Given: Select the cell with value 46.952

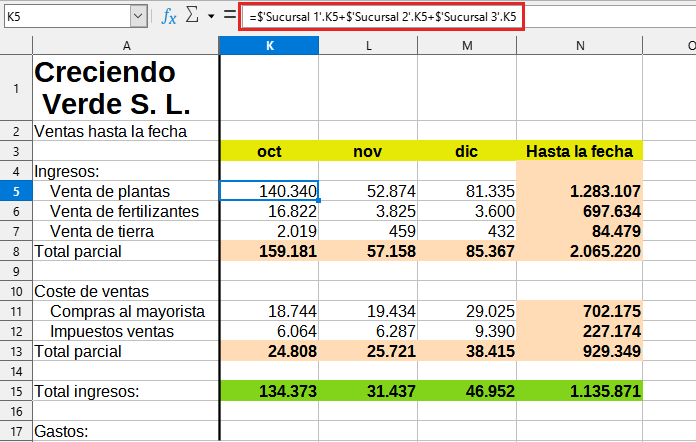Looking at the screenshot, I should [x=467, y=391].
